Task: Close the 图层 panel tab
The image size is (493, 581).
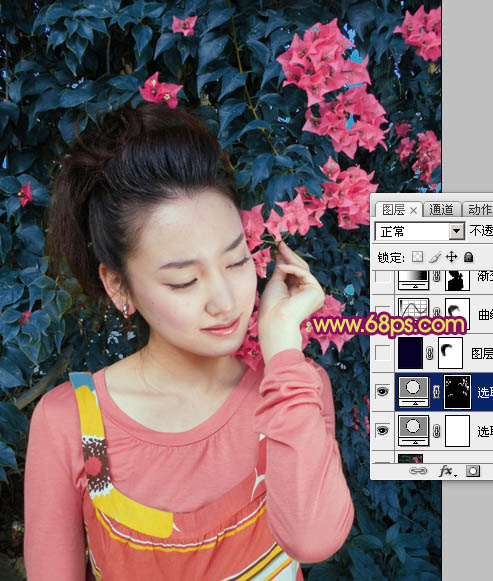Action: (413, 211)
